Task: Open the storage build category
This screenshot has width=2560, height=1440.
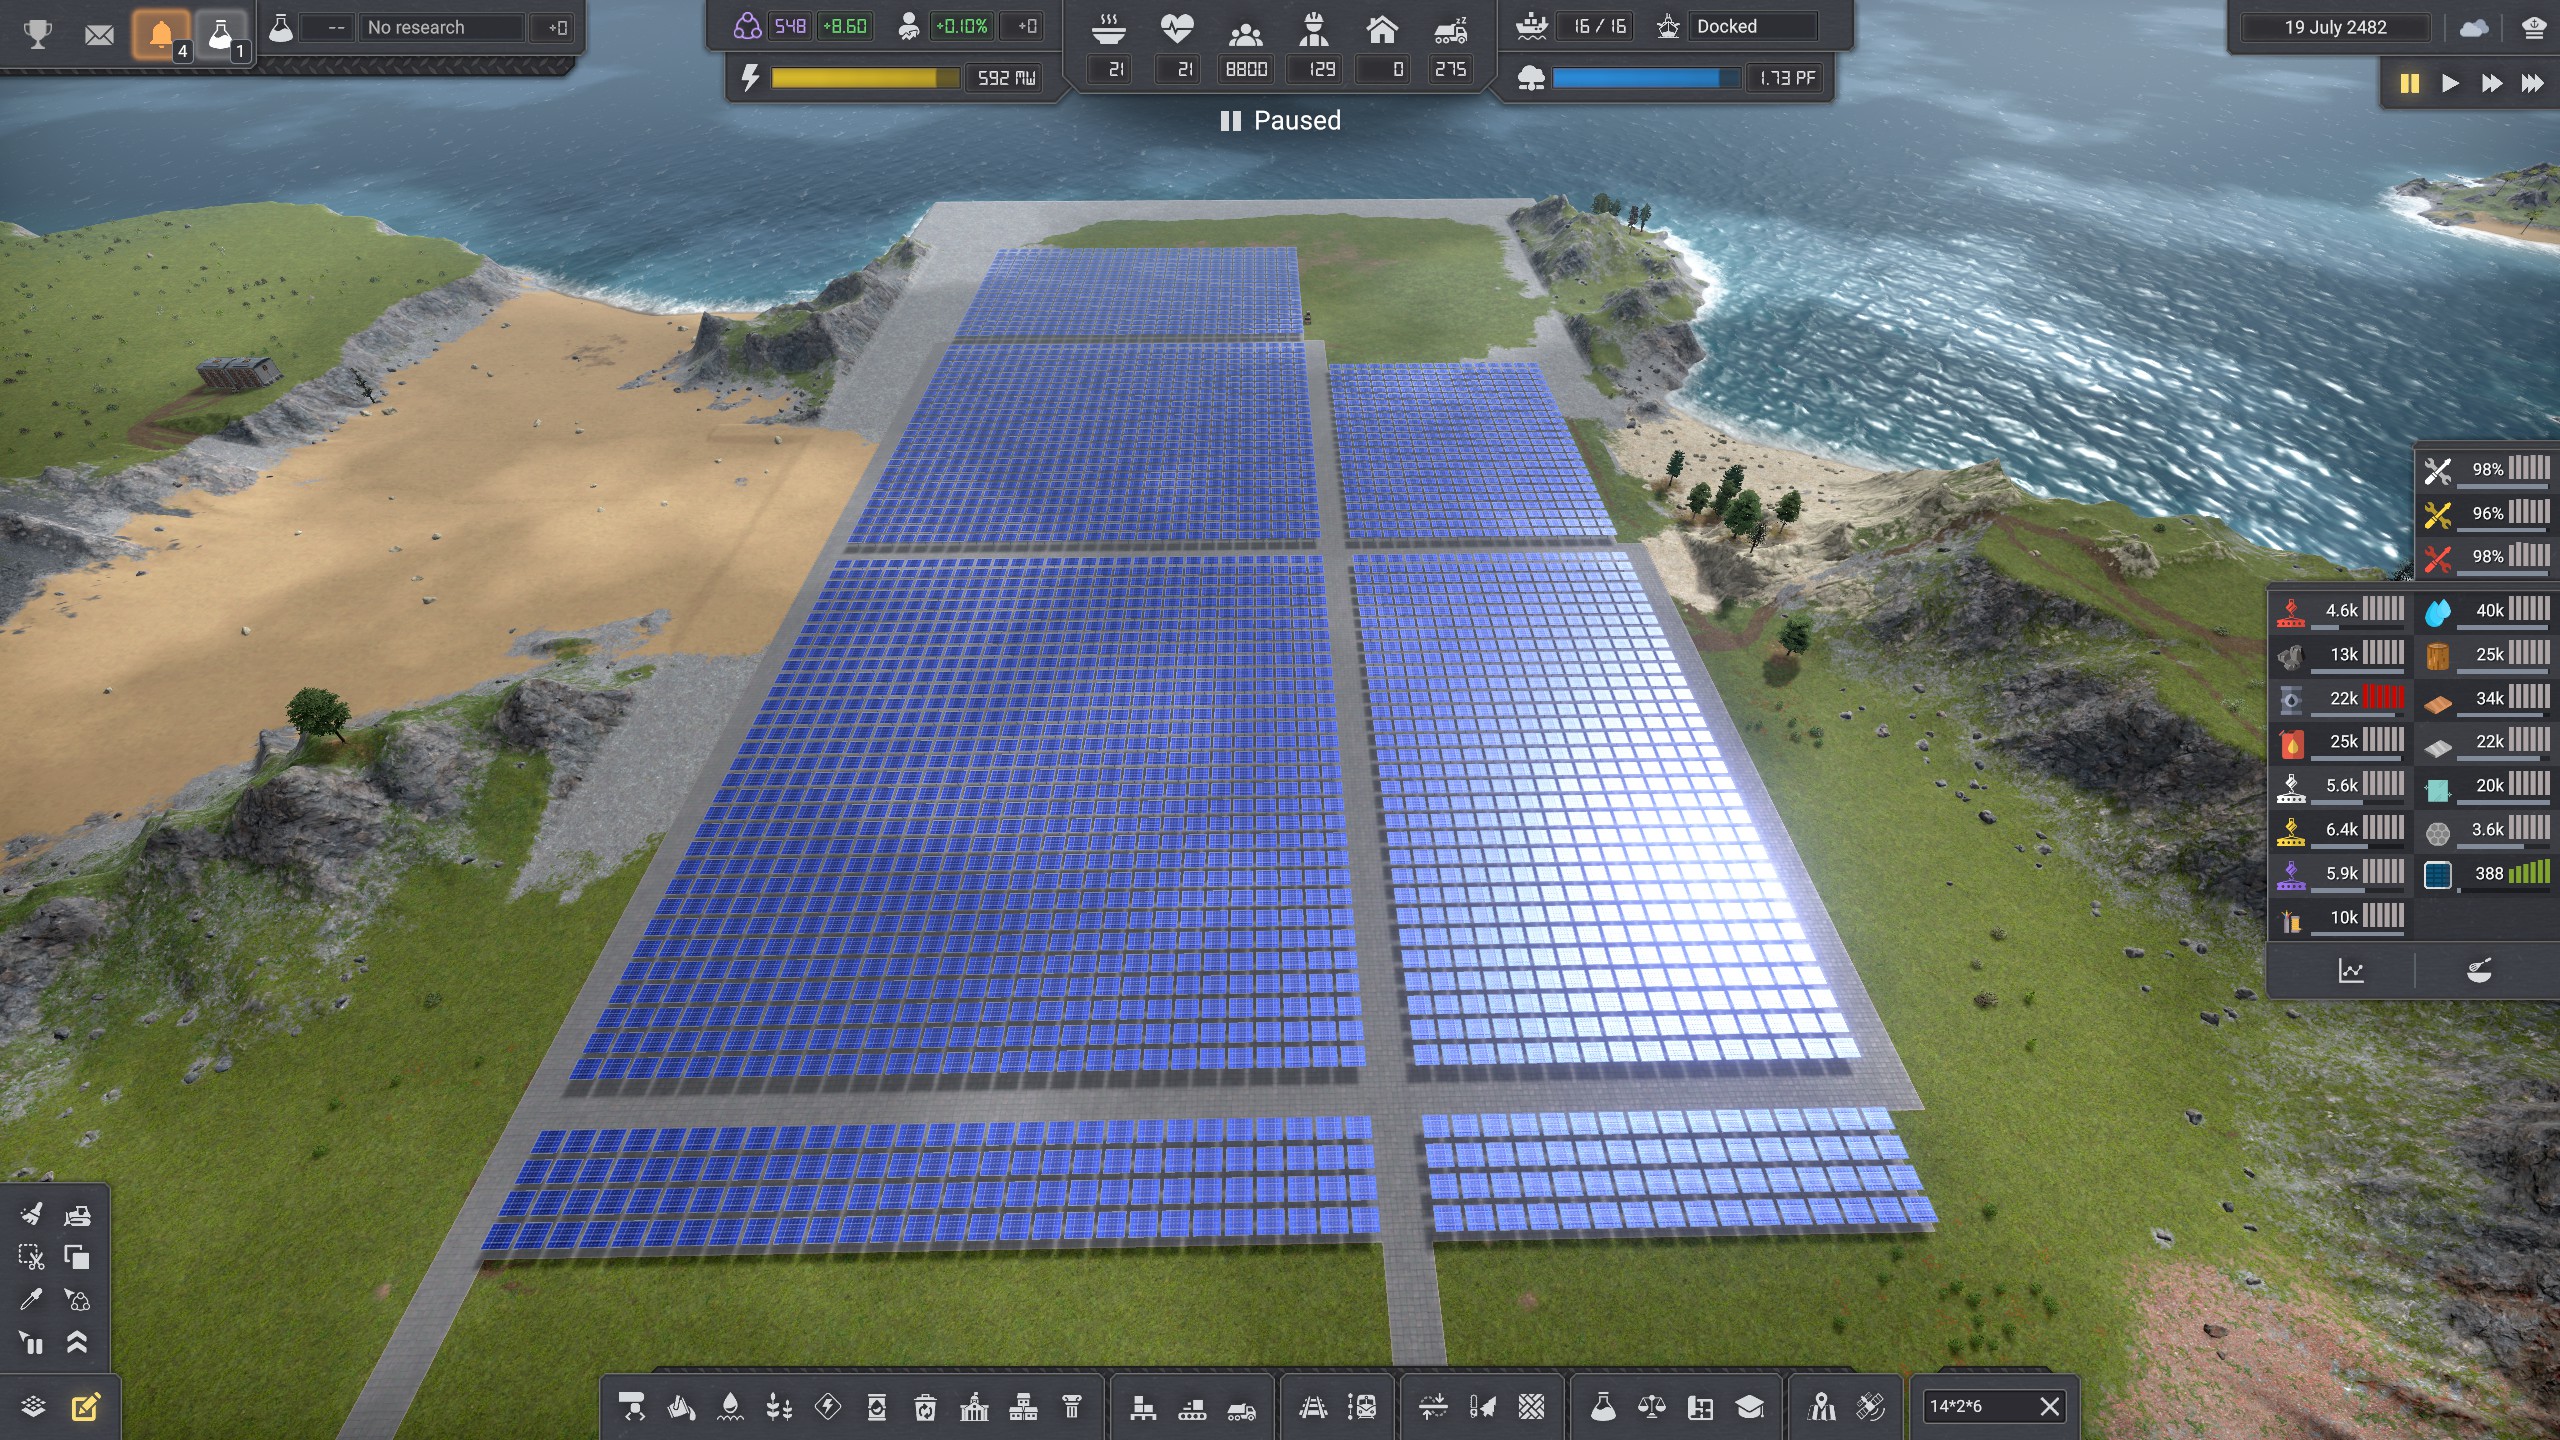Action: pyautogui.click(x=1143, y=1407)
